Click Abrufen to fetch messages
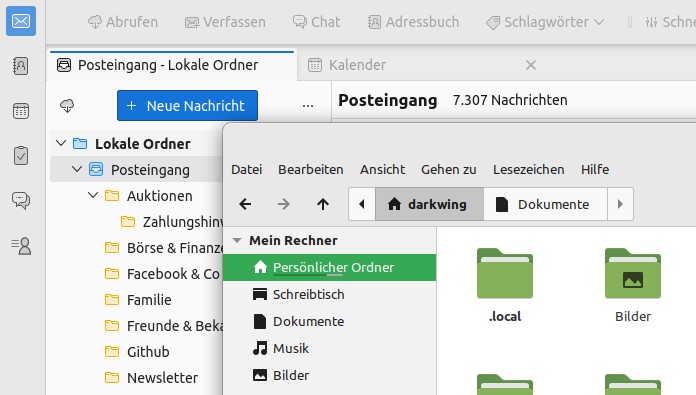The width and height of the screenshot is (696, 395). [x=123, y=22]
